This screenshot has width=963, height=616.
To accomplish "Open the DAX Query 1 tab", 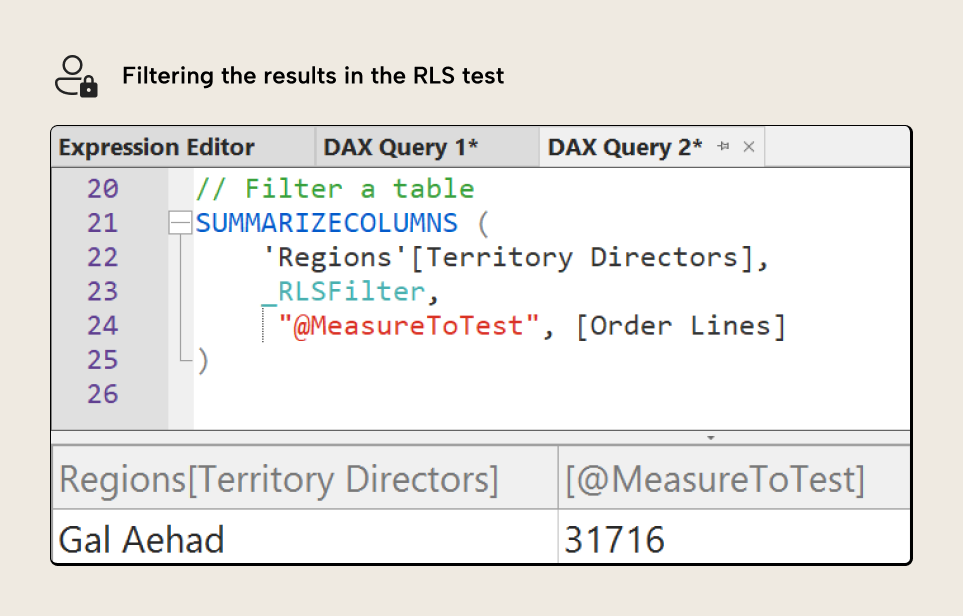I will (411, 146).
